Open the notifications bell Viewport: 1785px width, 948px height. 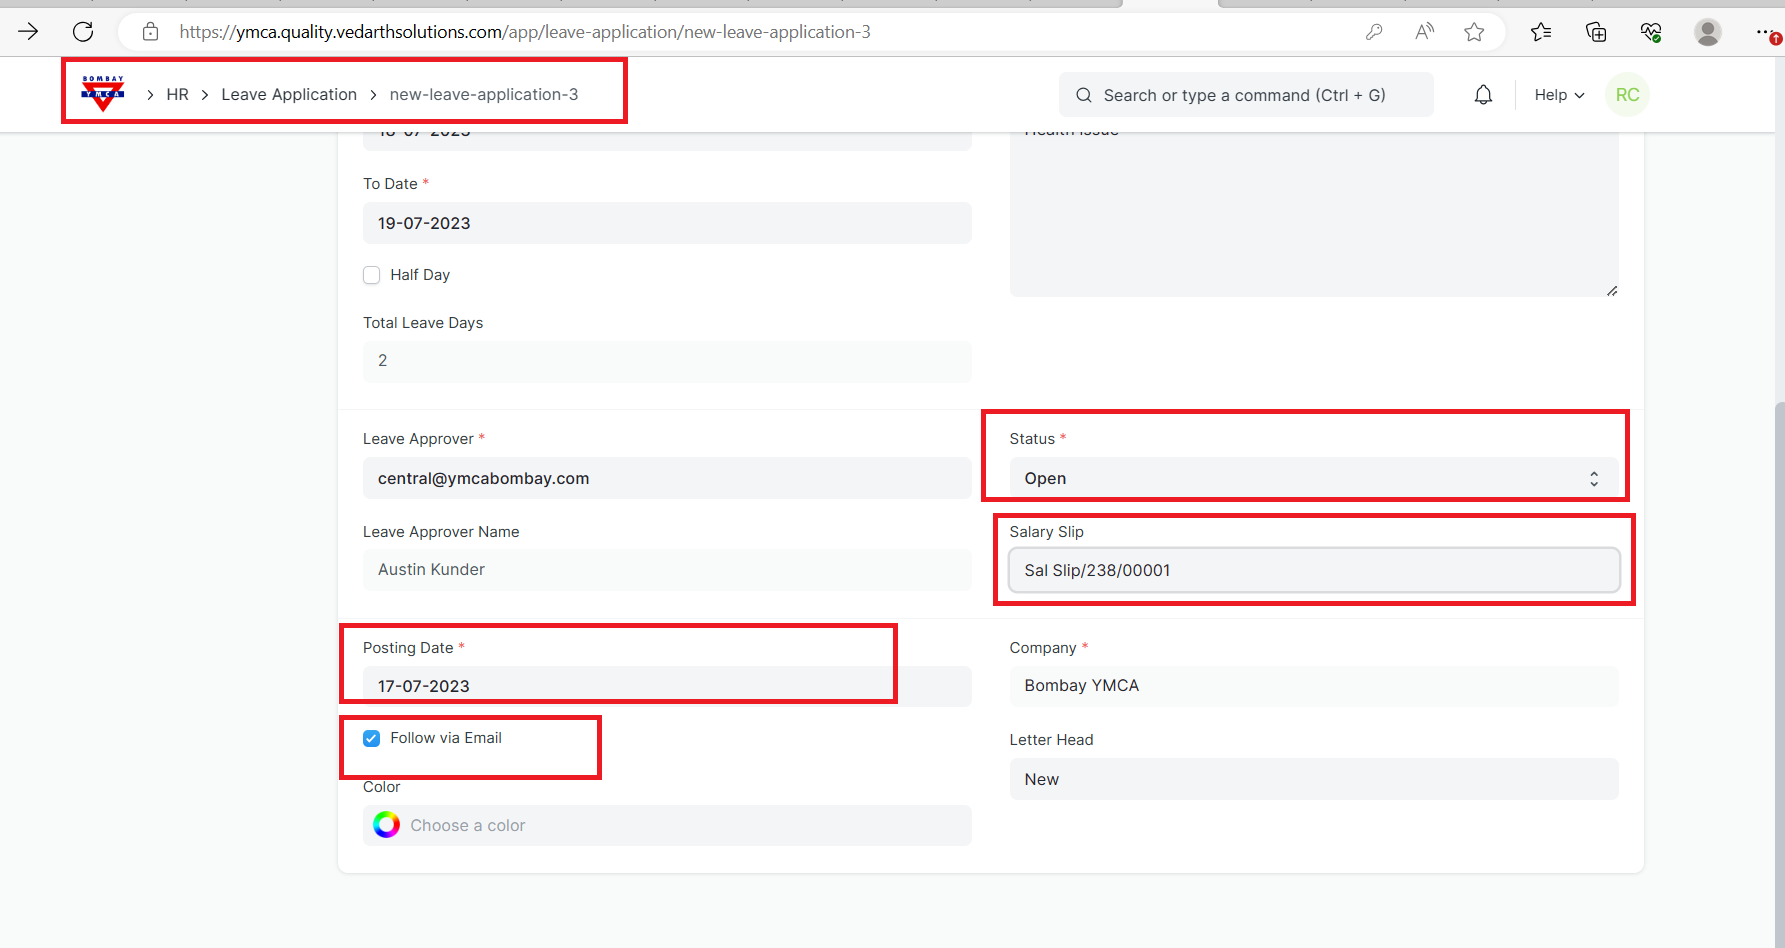point(1483,95)
